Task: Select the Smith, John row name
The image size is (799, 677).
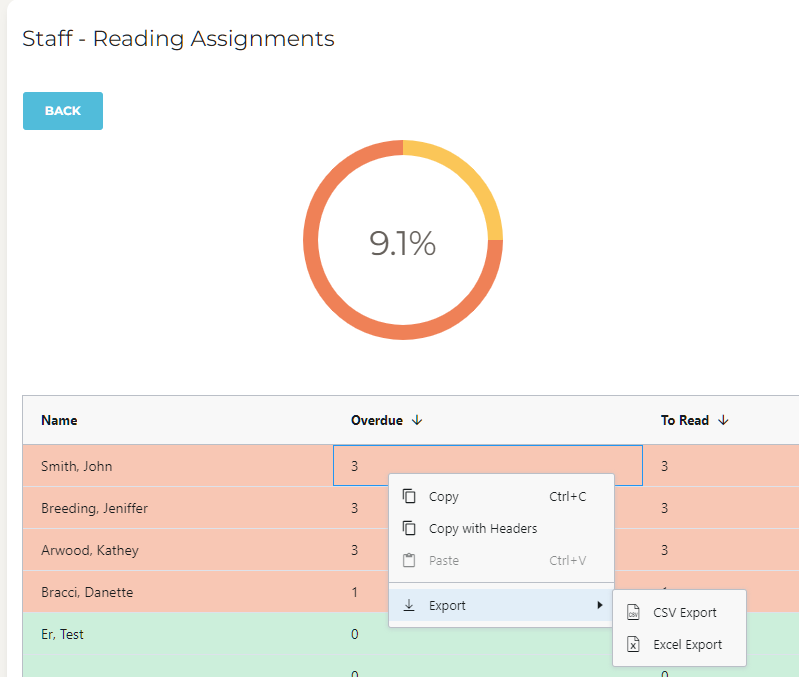Action: tap(76, 466)
